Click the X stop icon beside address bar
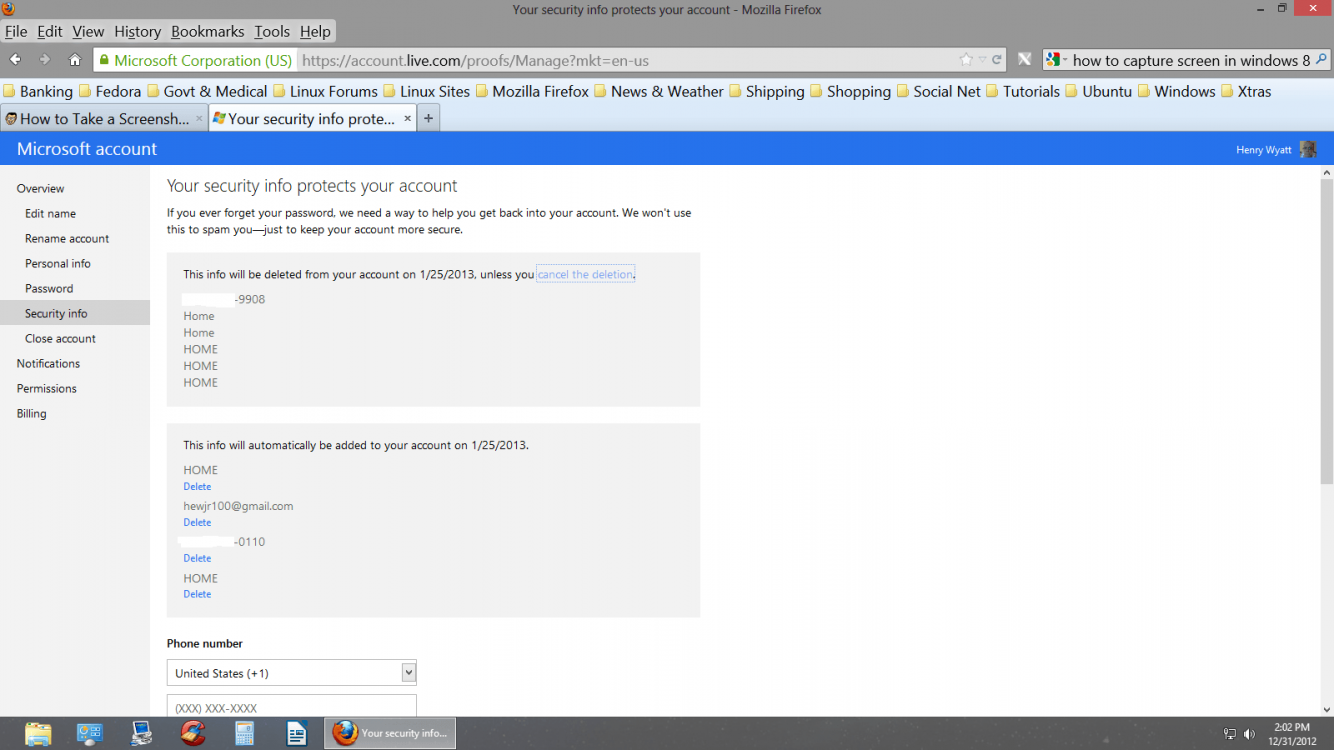This screenshot has height=750, width=1334. click(x=1024, y=60)
